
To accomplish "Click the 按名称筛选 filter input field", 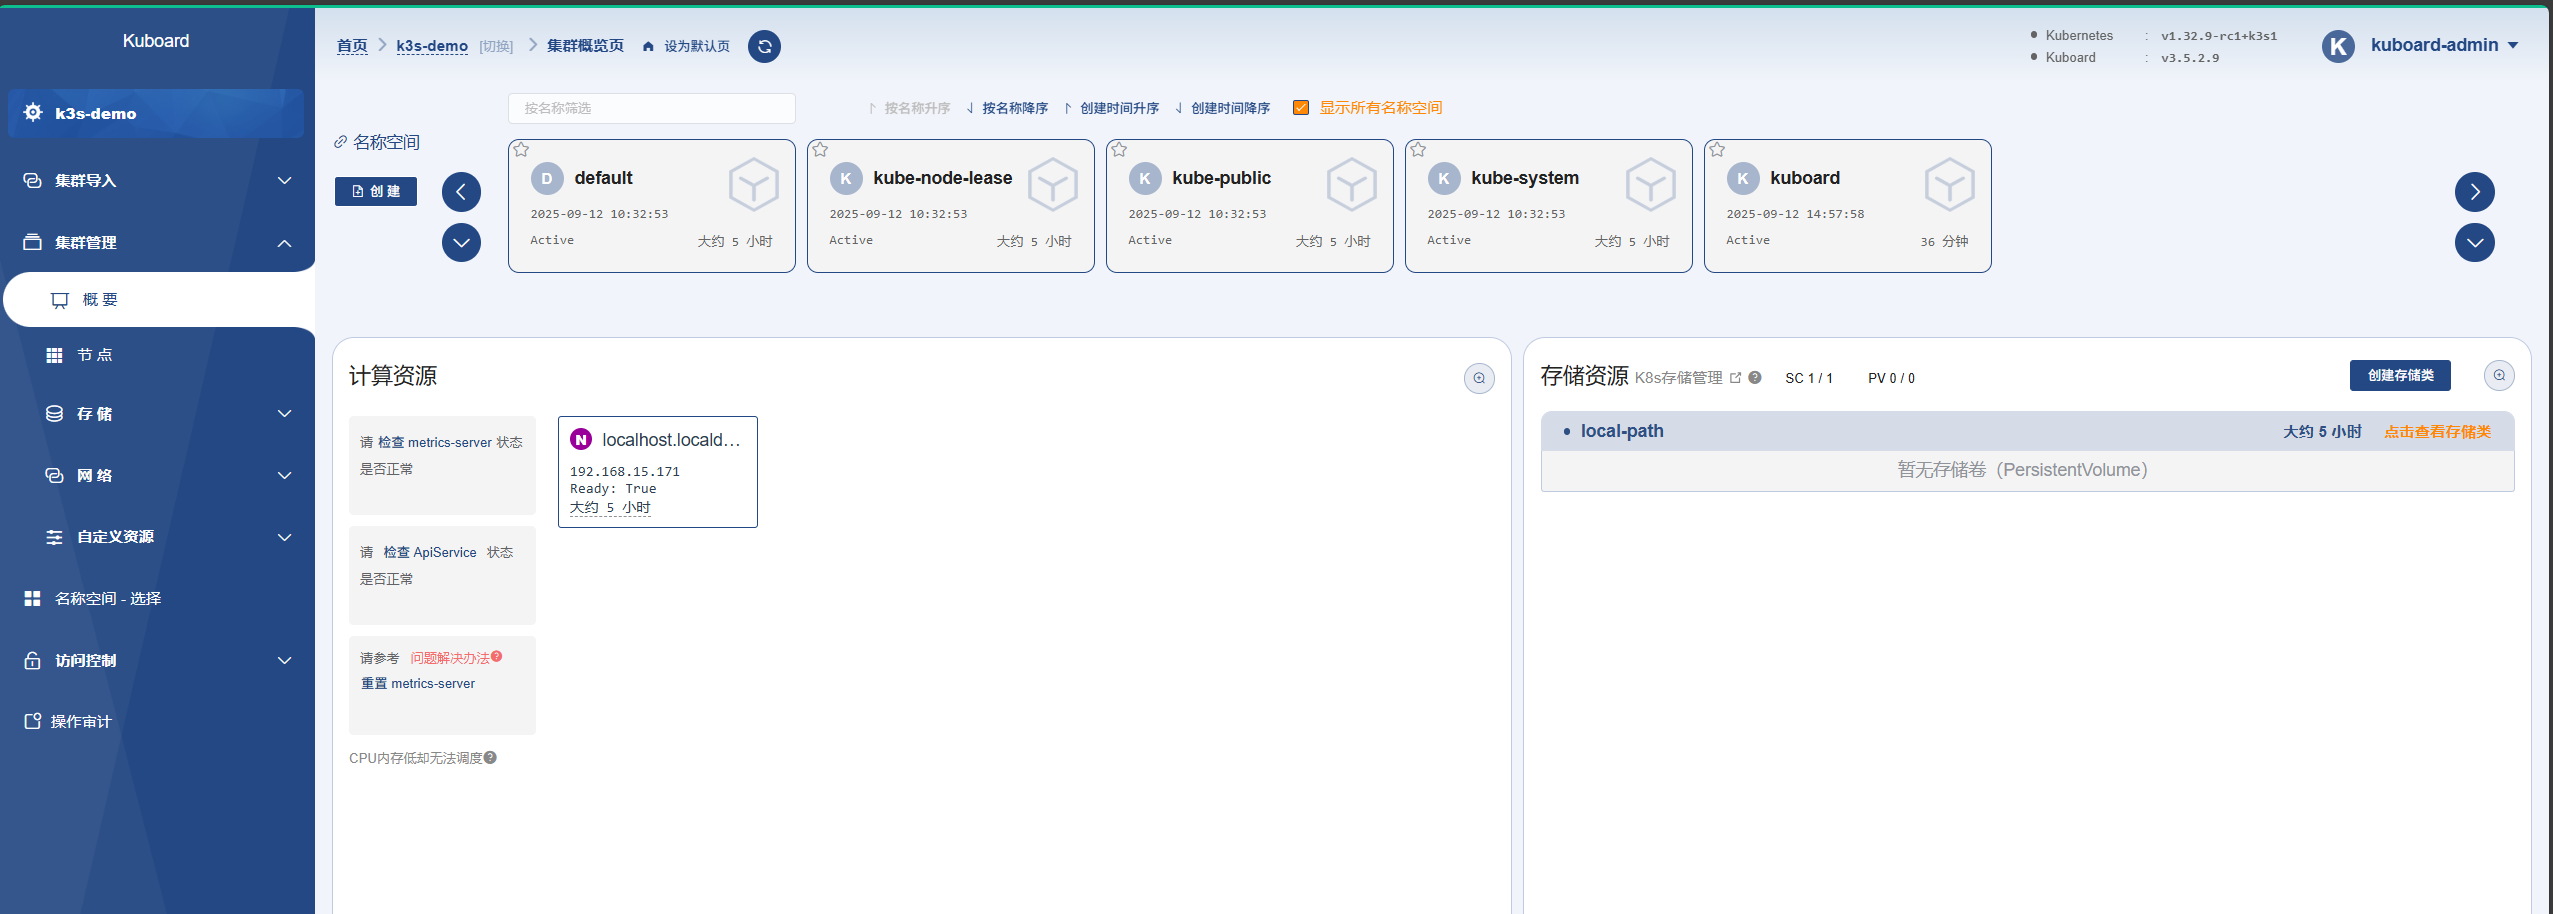I will click(651, 108).
